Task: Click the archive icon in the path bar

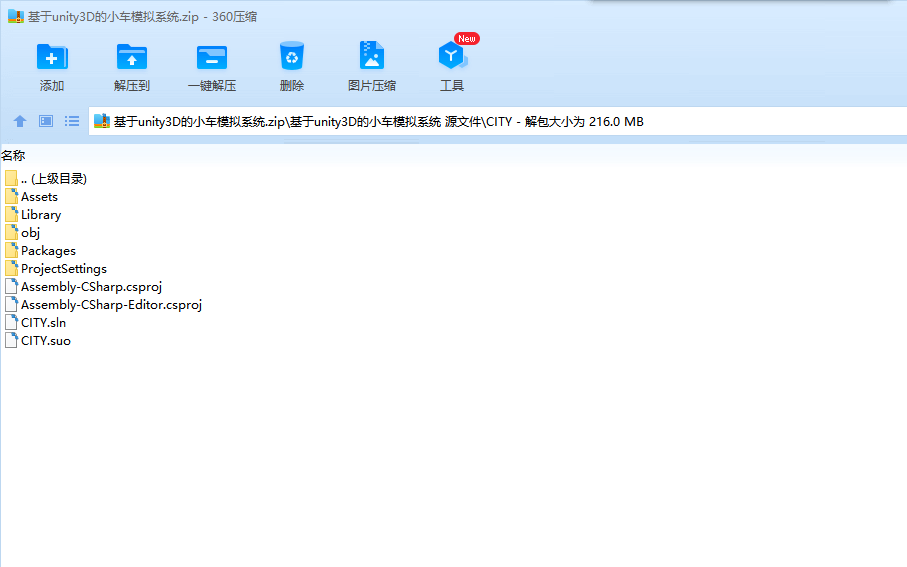Action: tap(102, 121)
